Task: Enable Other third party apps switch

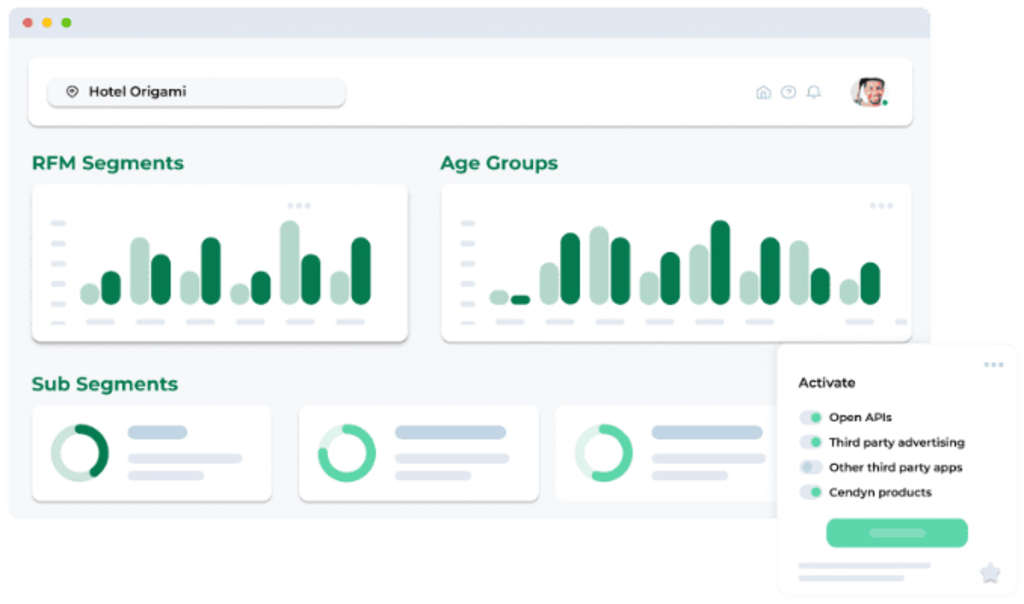Action: (811, 468)
